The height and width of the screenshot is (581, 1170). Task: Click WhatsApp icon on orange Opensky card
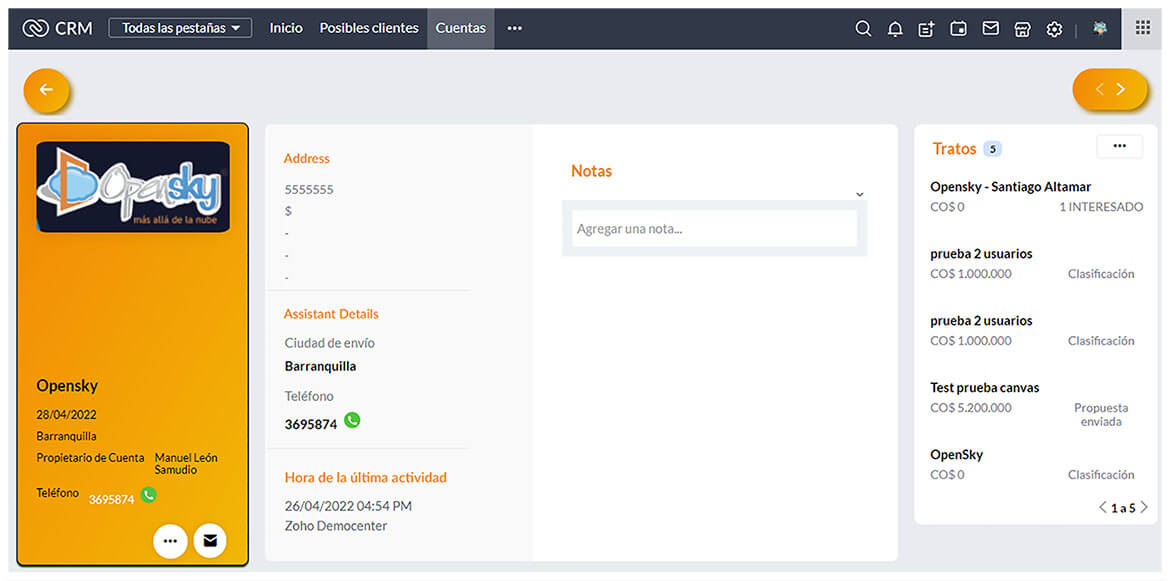[x=149, y=494]
